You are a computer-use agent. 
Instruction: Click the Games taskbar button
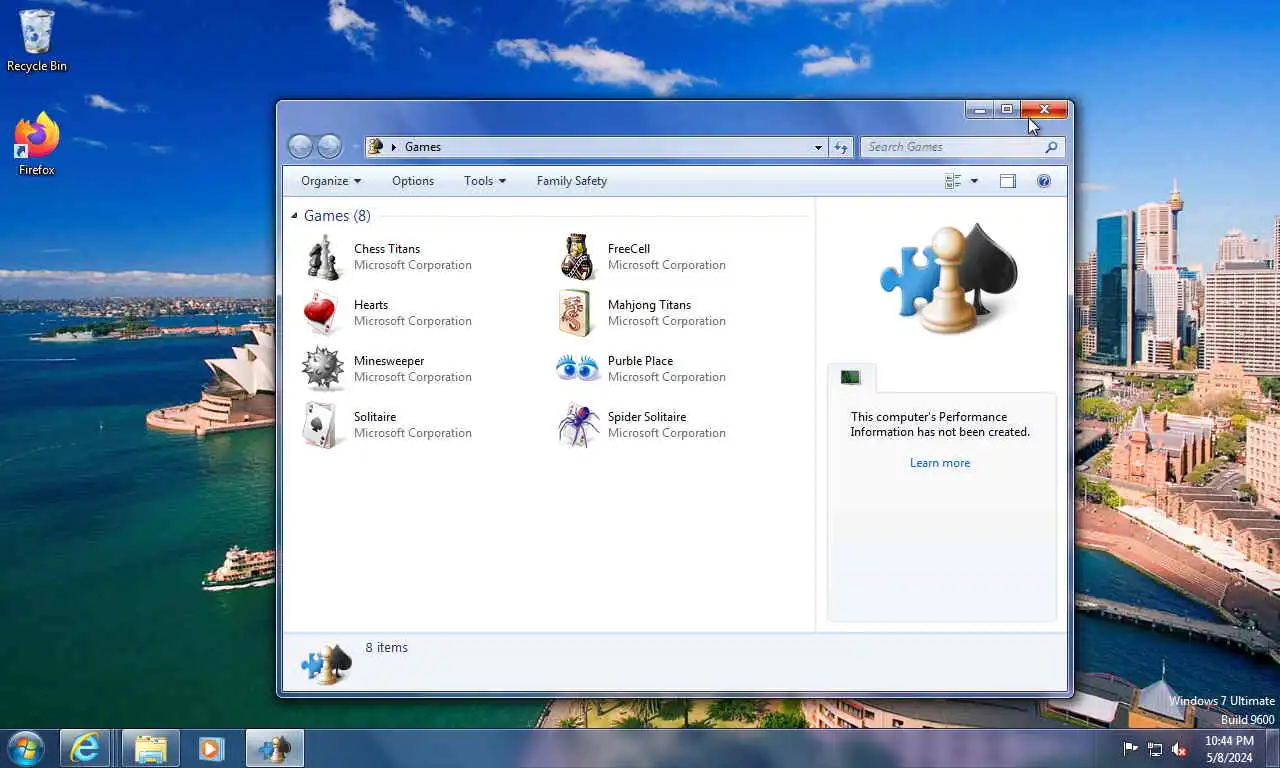tap(275, 748)
